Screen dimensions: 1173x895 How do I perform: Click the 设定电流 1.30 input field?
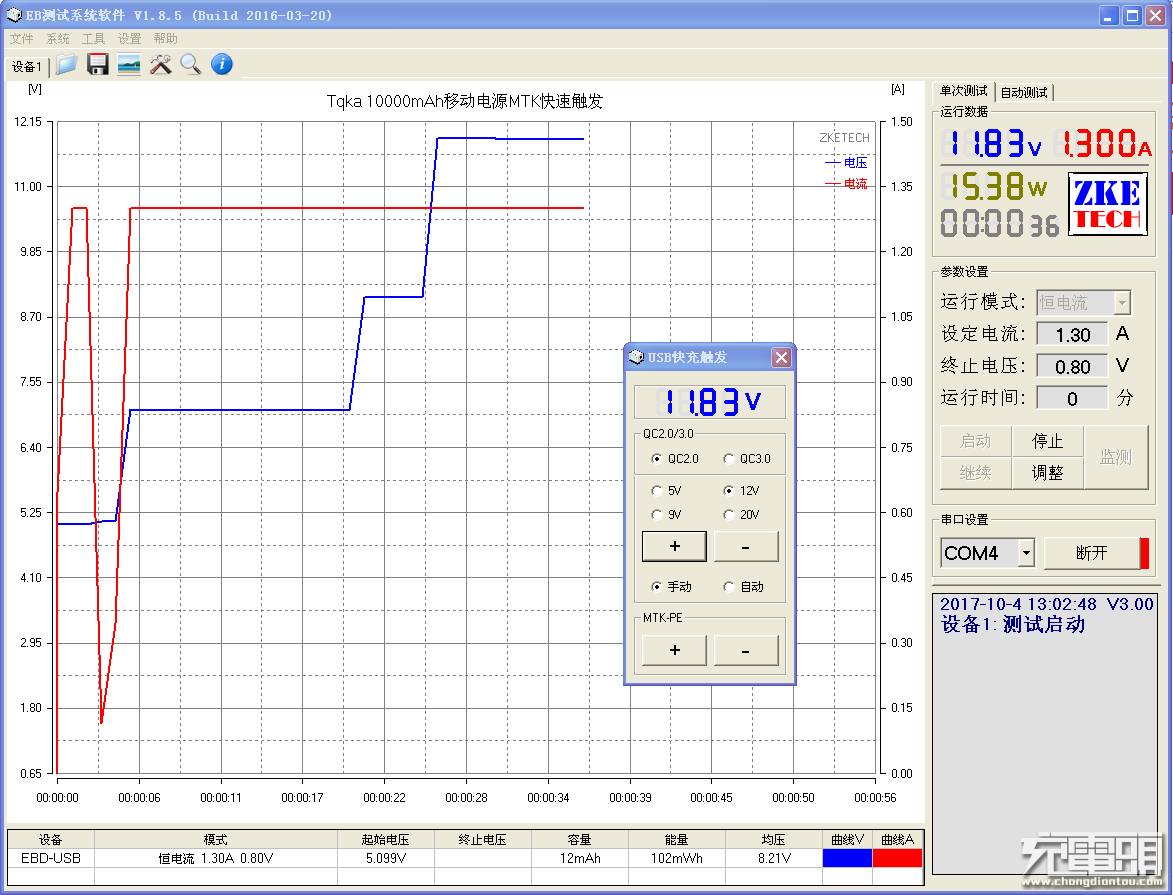point(1072,335)
